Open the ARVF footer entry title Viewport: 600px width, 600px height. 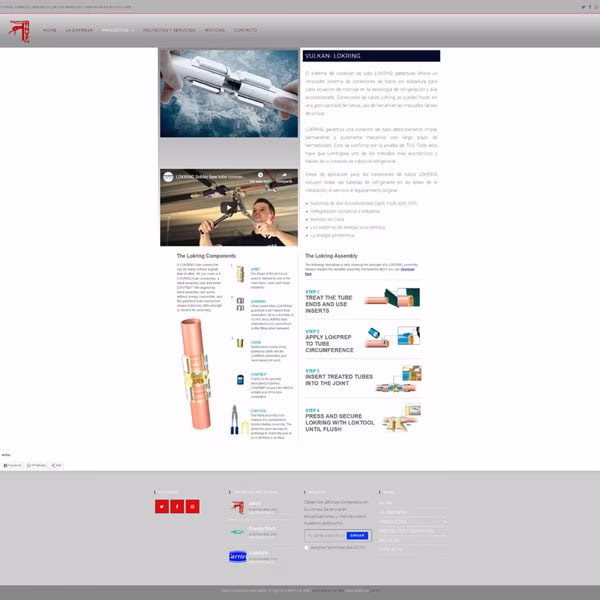(x=254, y=504)
